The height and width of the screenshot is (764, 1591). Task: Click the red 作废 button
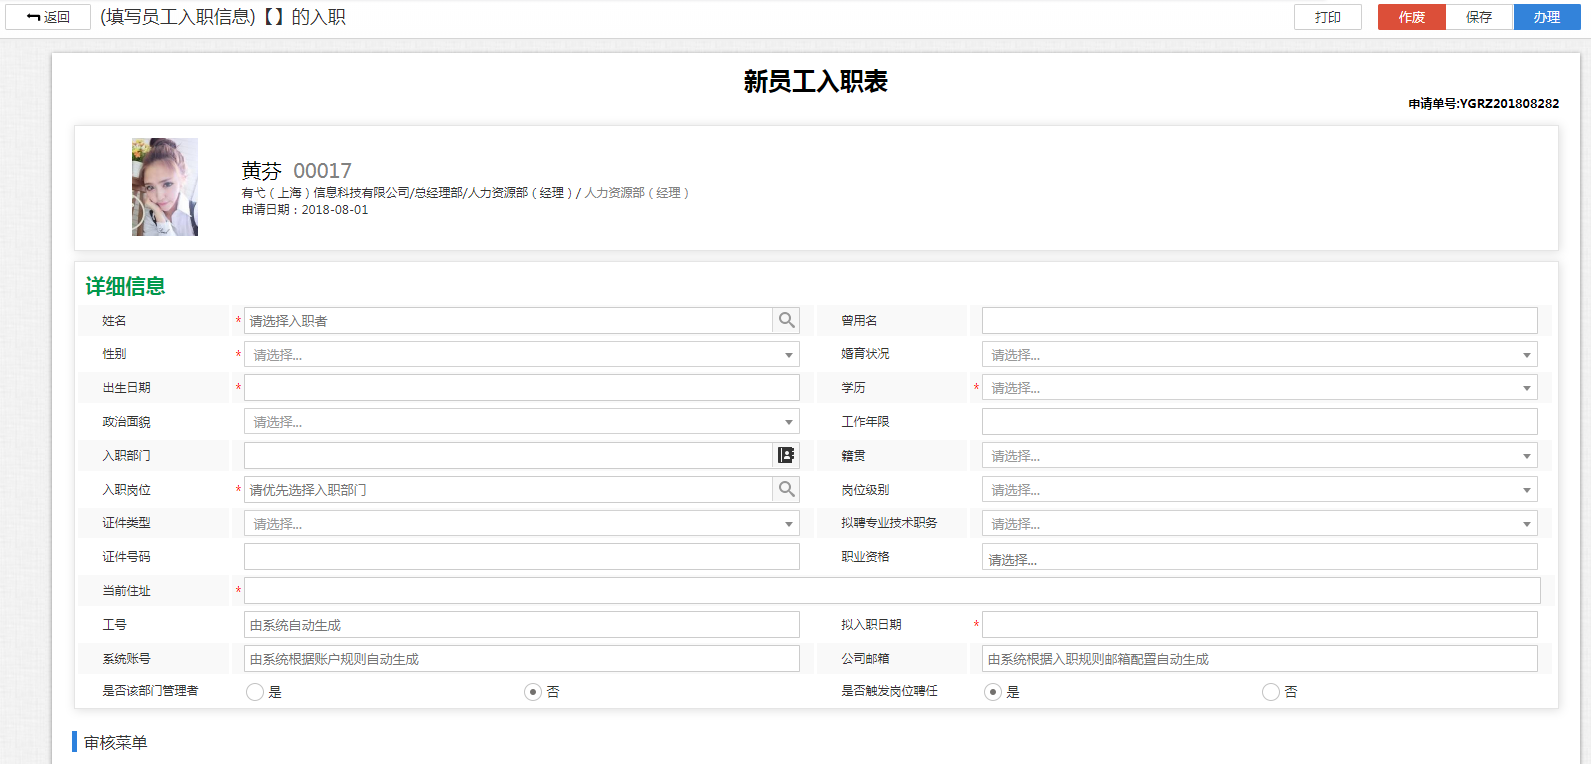pos(1411,17)
